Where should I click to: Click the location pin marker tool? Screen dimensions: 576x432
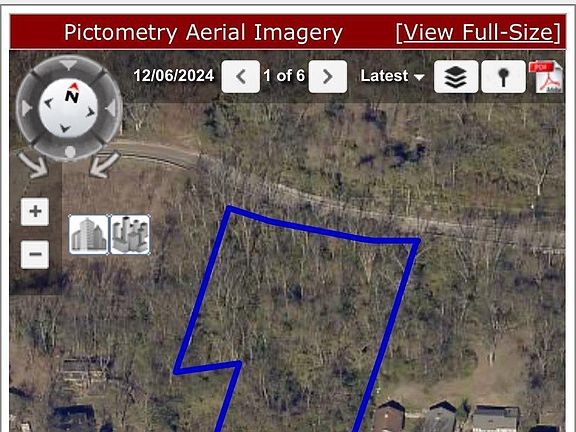(503, 77)
